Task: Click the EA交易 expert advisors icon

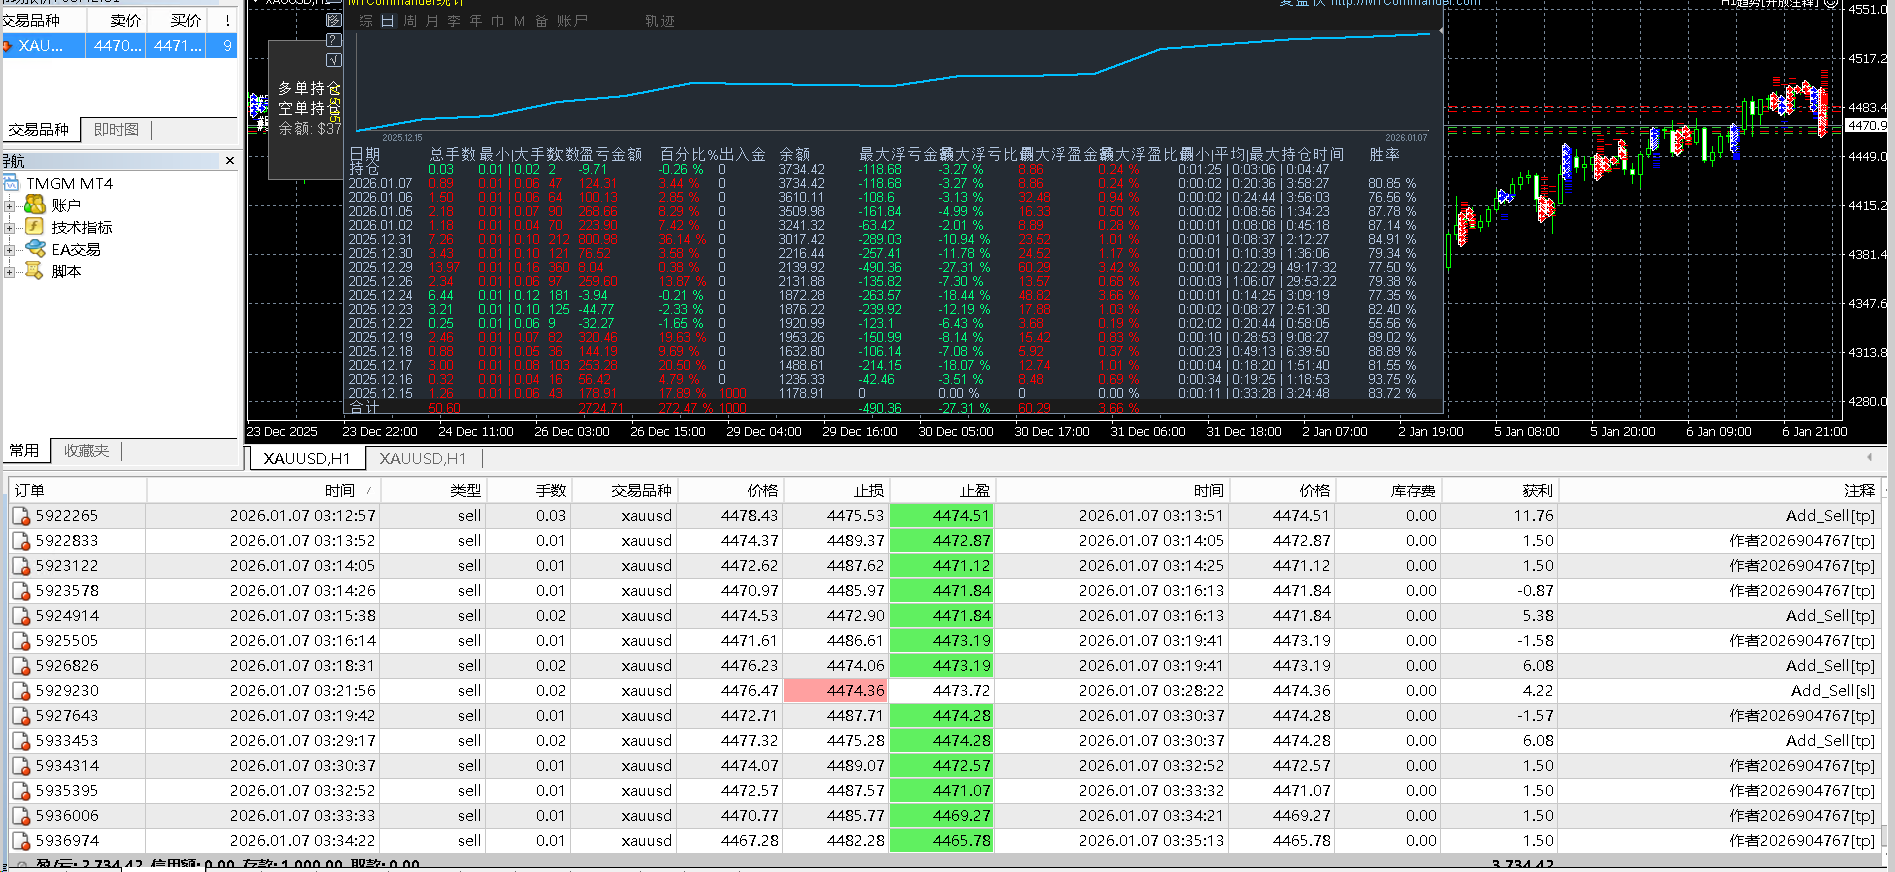Action: pyautogui.click(x=35, y=249)
